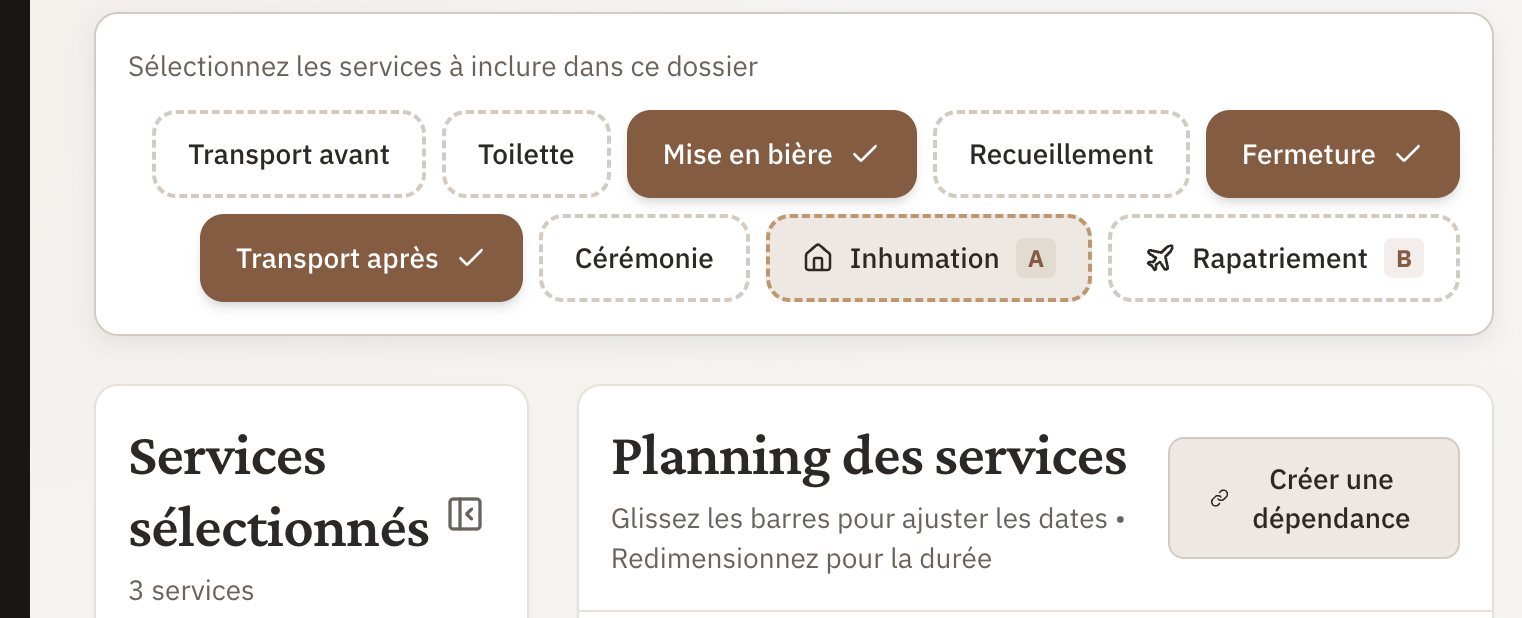Click the B badge on the Rapatriement chip
Screen dimensions: 1522x618
(x=1404, y=259)
